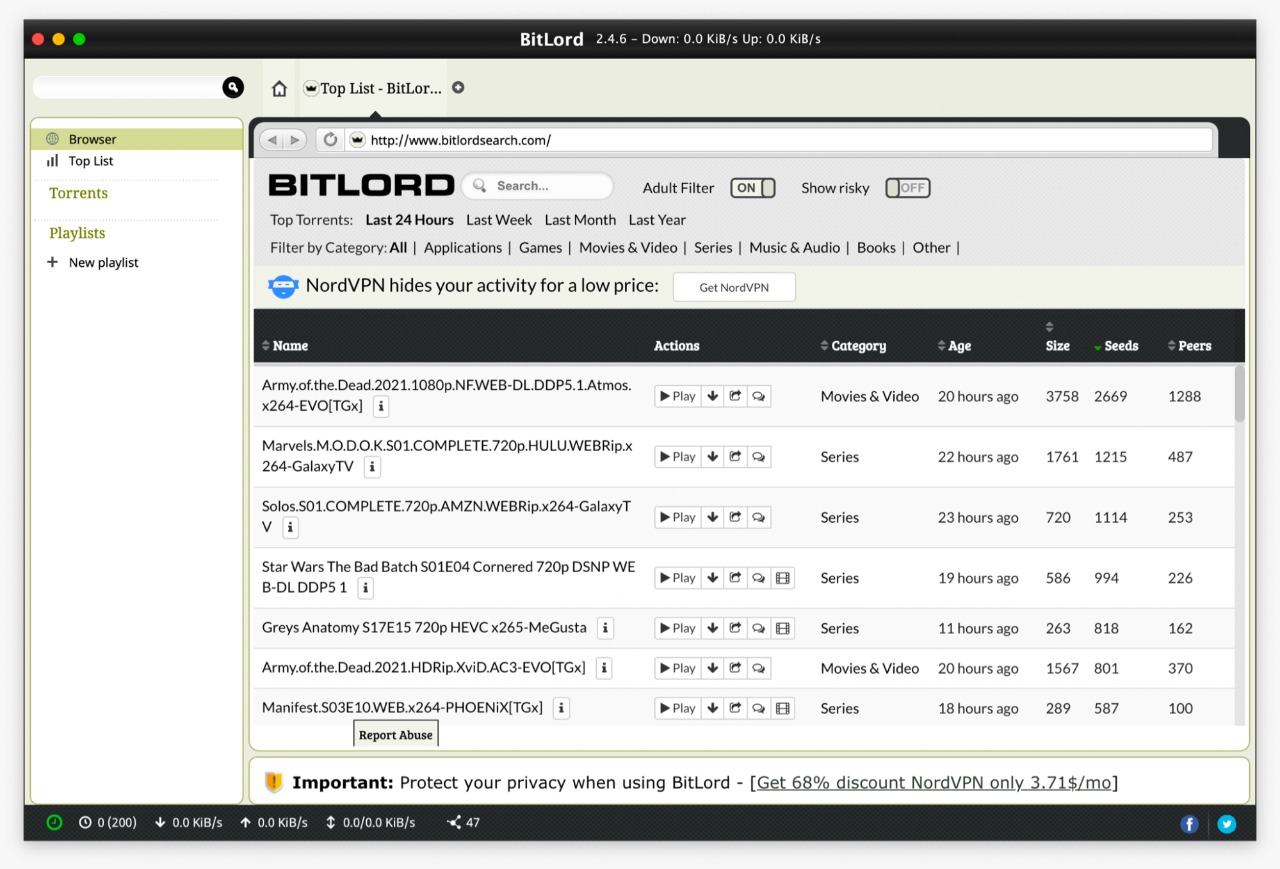The width and height of the screenshot is (1280, 869).
Task: Click the connections share icon showing 47
Action: tap(454, 823)
